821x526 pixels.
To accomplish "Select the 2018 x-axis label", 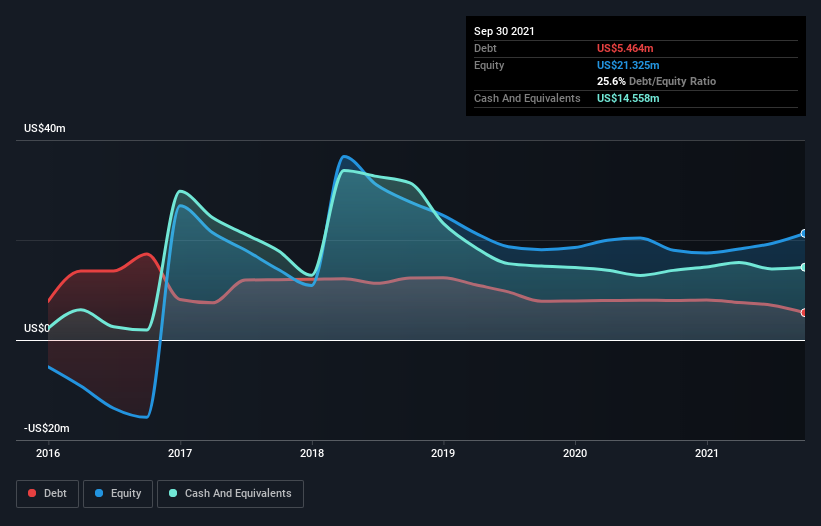I will point(312,453).
